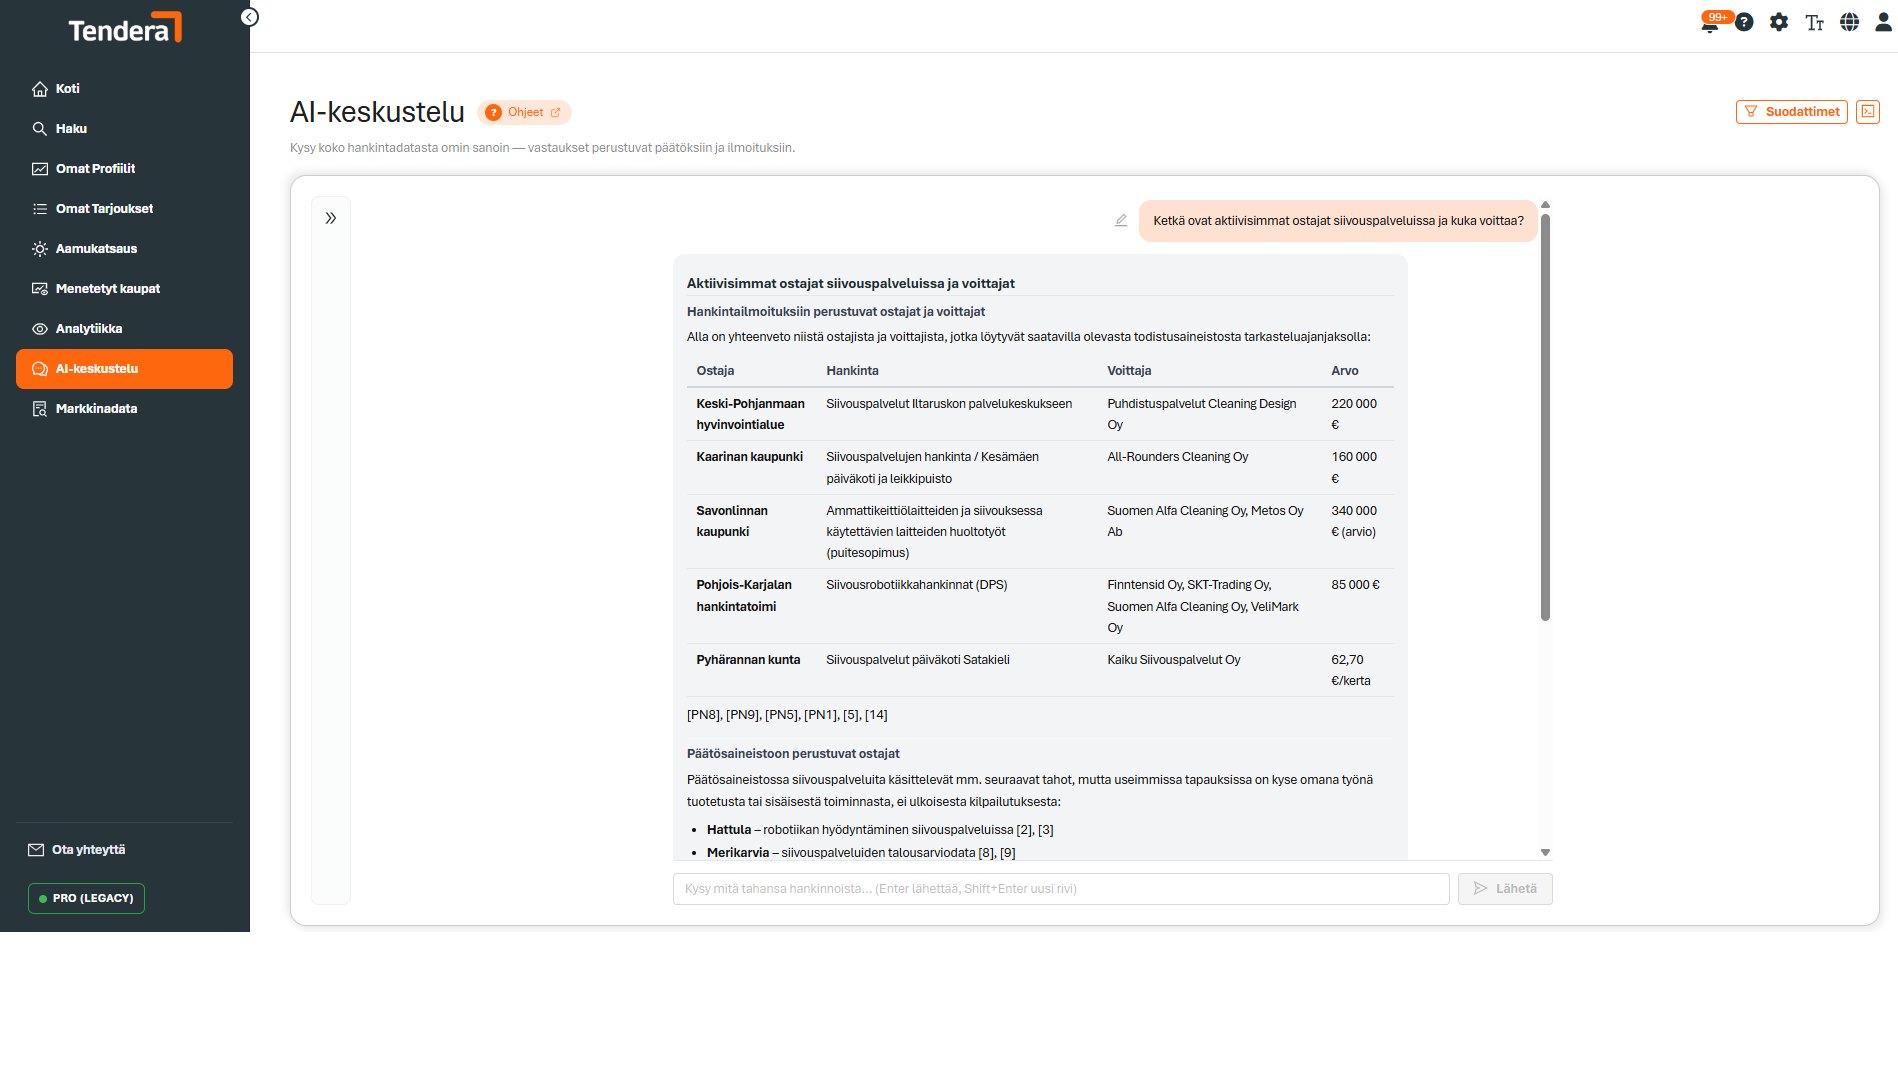Viewport: 1898px width, 1067px height.
Task: Click the Tendera logo
Action: point(125,28)
